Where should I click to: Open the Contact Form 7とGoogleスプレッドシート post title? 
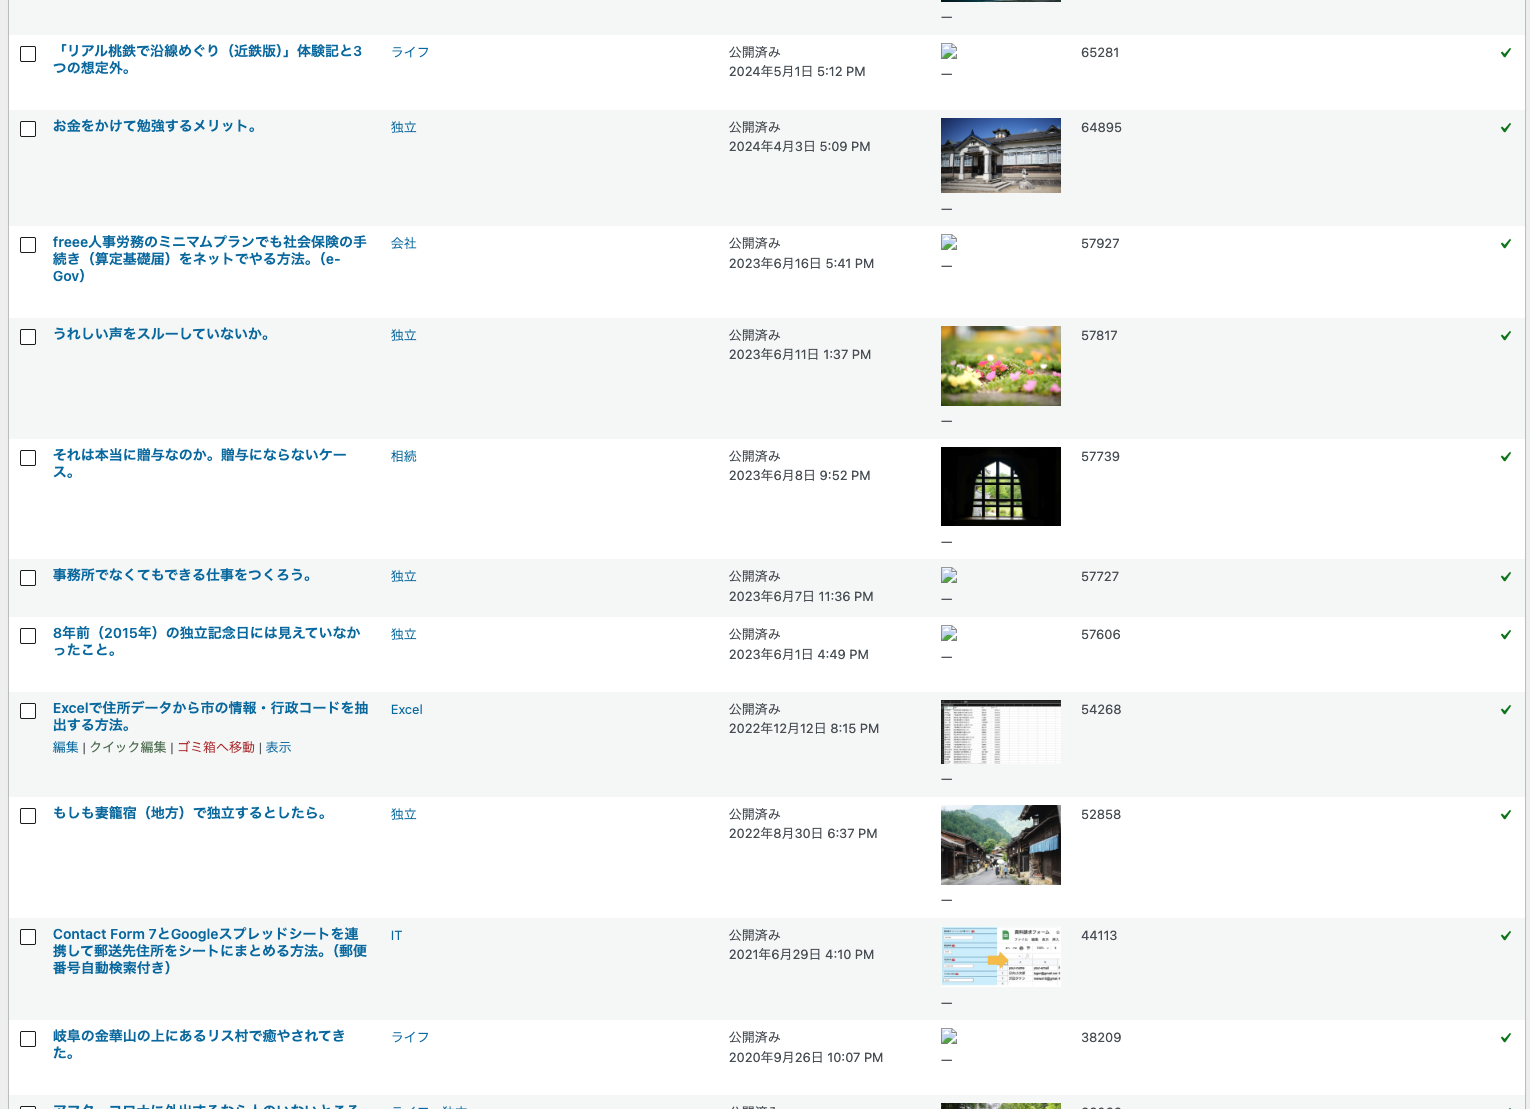210,951
